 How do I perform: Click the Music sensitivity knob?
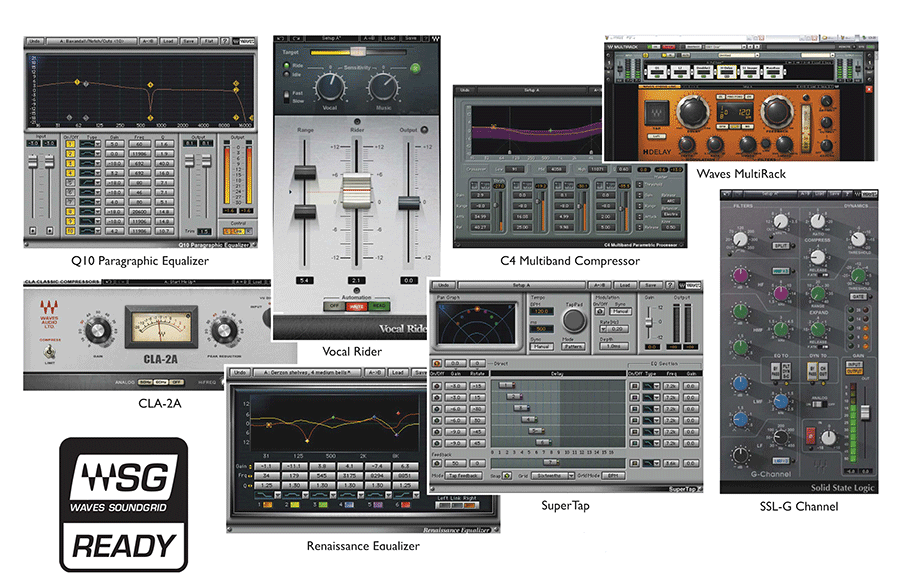coord(383,87)
